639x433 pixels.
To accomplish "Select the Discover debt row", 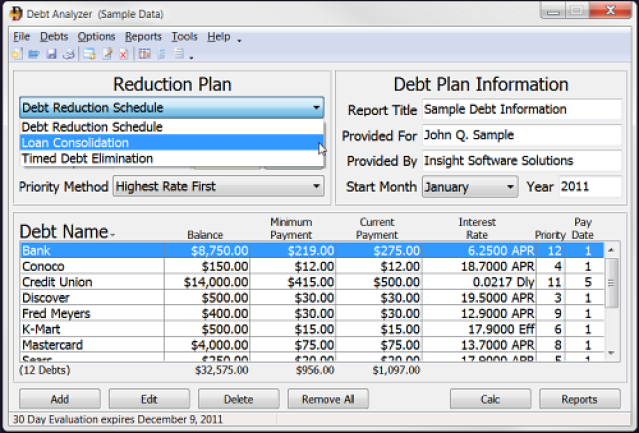I will (x=312, y=298).
